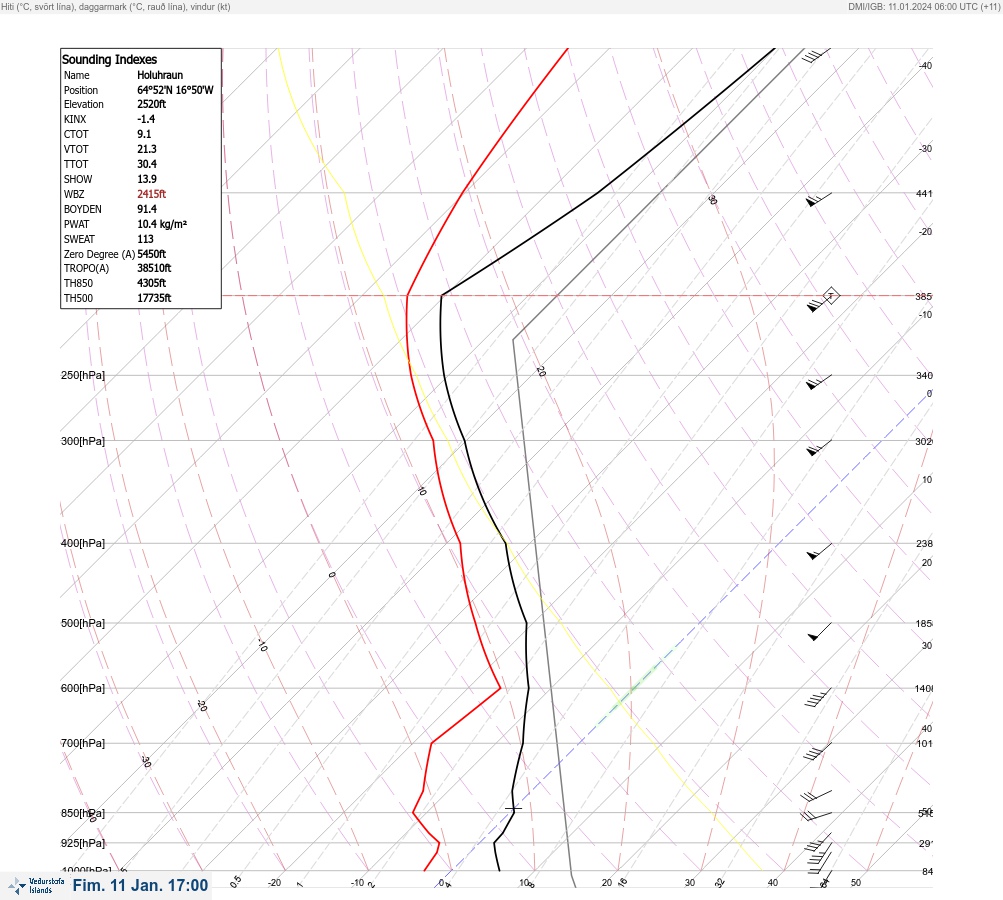Click the wind barb on the 441 line
Viewport: 1003px width, 900px height.
pyautogui.click(x=818, y=200)
